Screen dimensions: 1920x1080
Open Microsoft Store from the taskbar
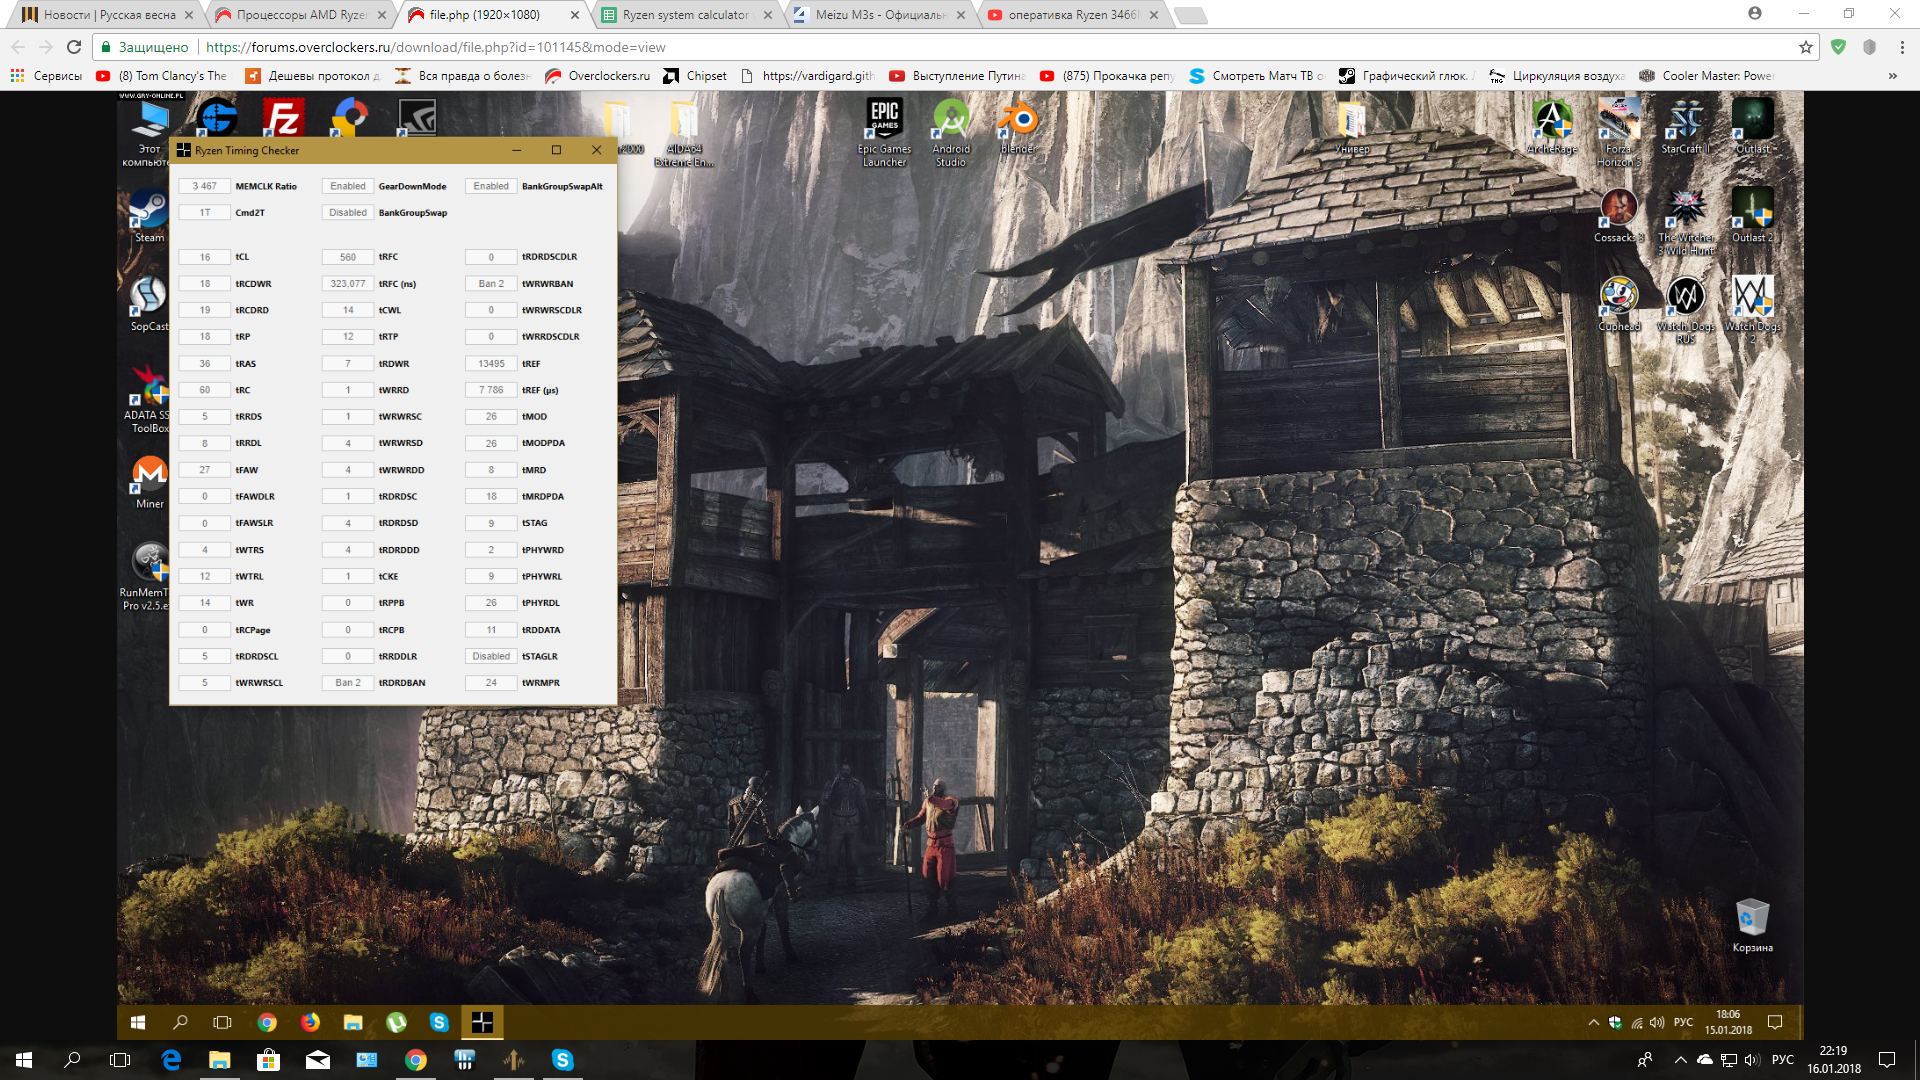point(268,1060)
